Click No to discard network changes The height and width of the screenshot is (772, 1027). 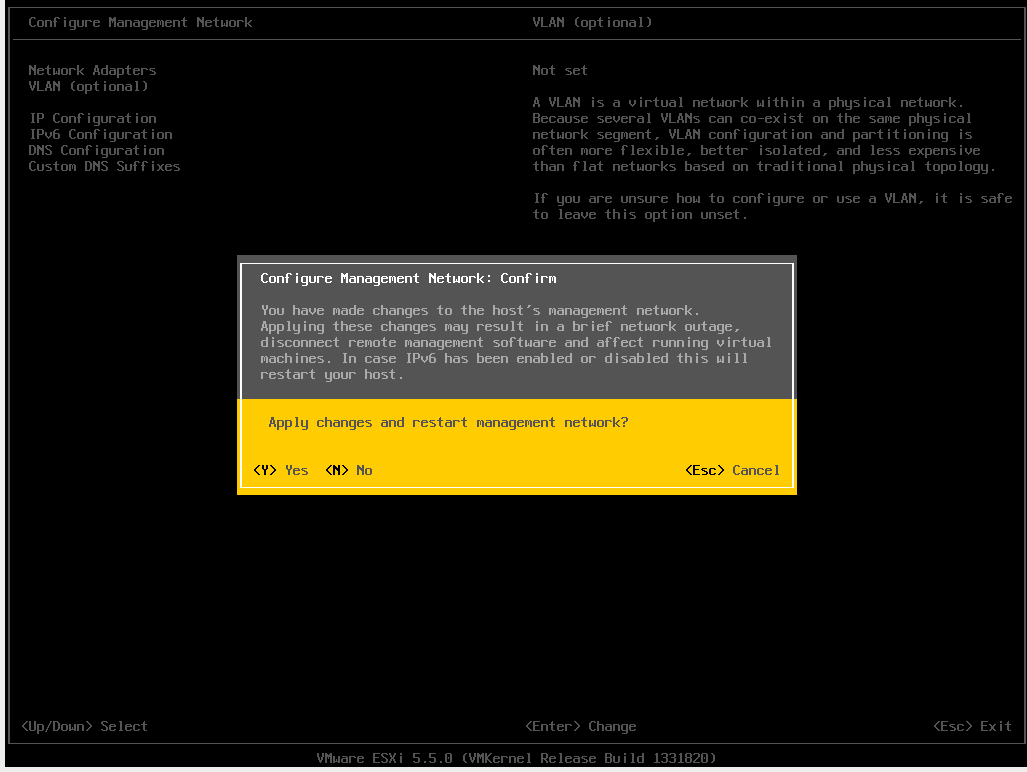point(349,470)
